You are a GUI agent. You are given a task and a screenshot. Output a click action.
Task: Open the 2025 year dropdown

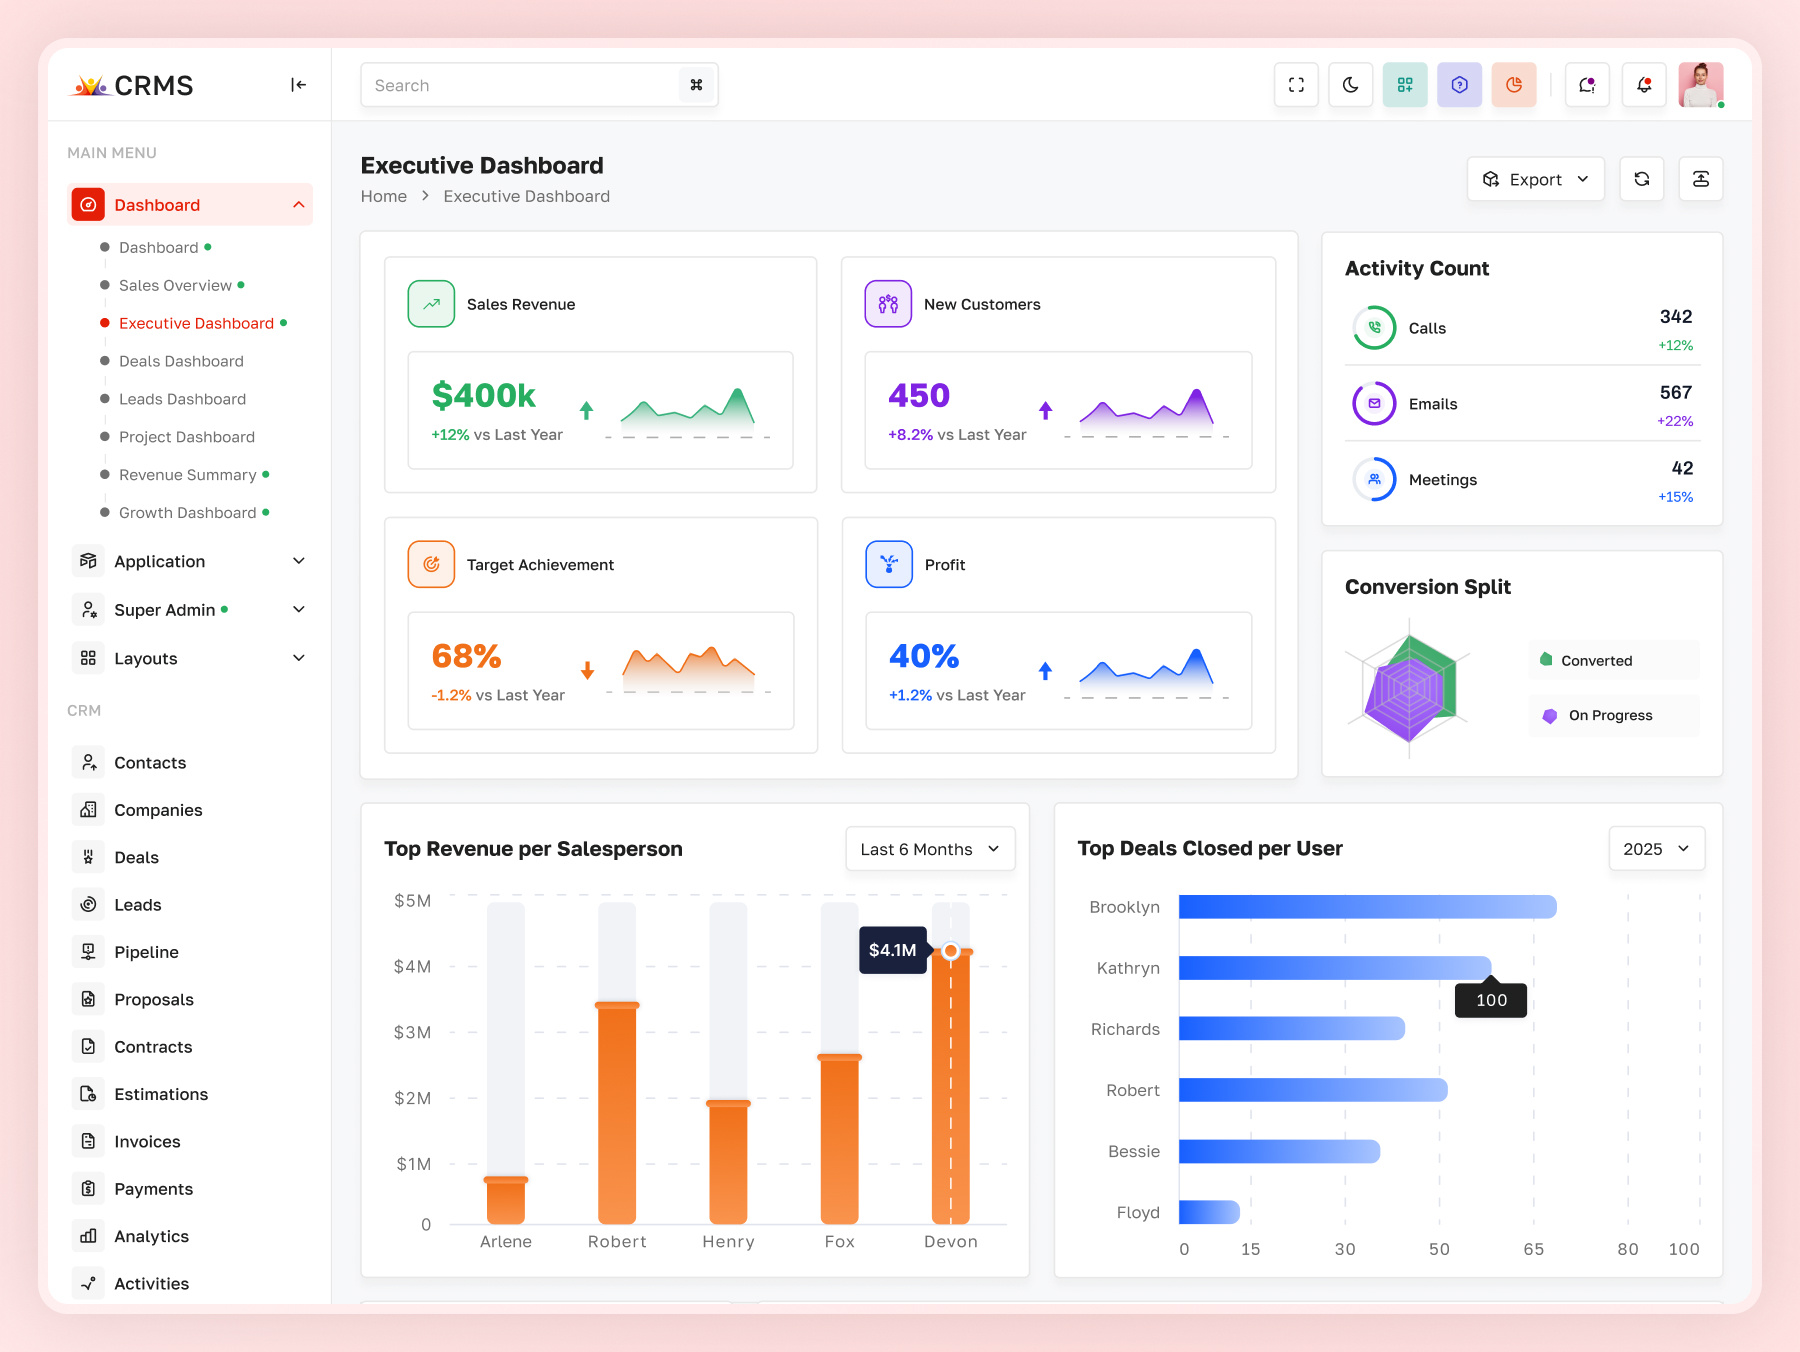pos(1656,848)
